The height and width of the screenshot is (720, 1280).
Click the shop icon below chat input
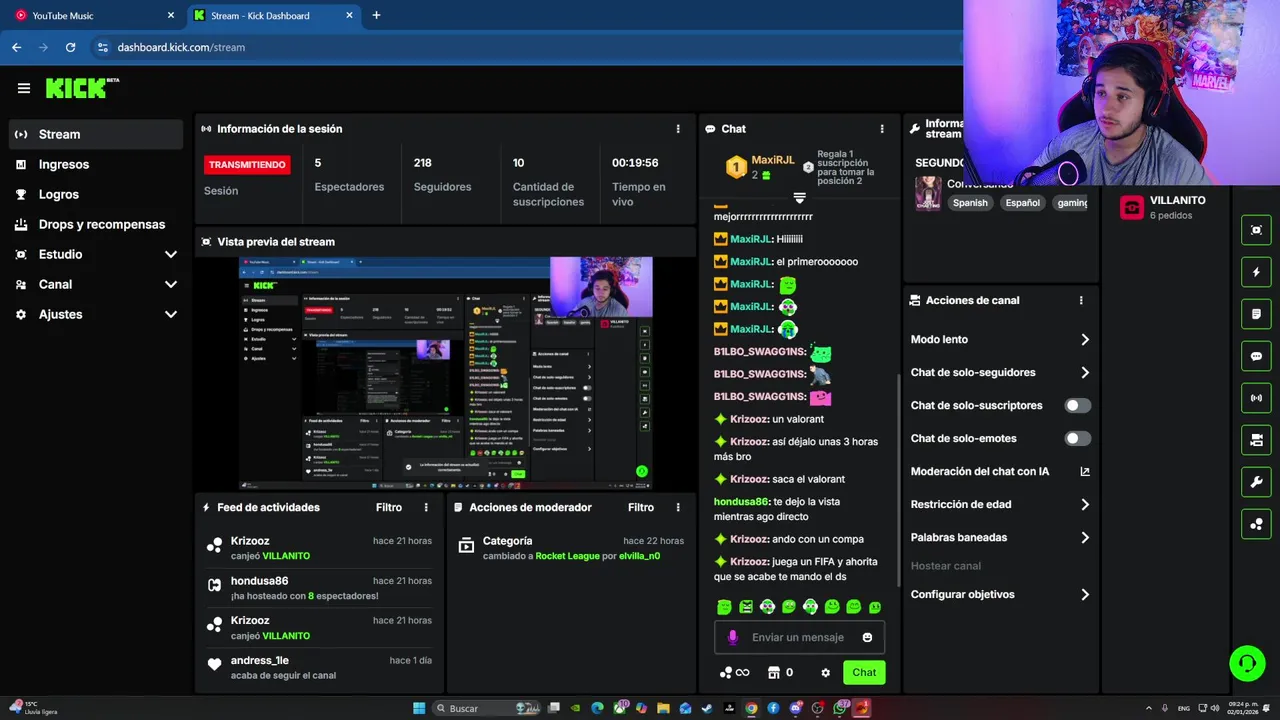(x=773, y=673)
